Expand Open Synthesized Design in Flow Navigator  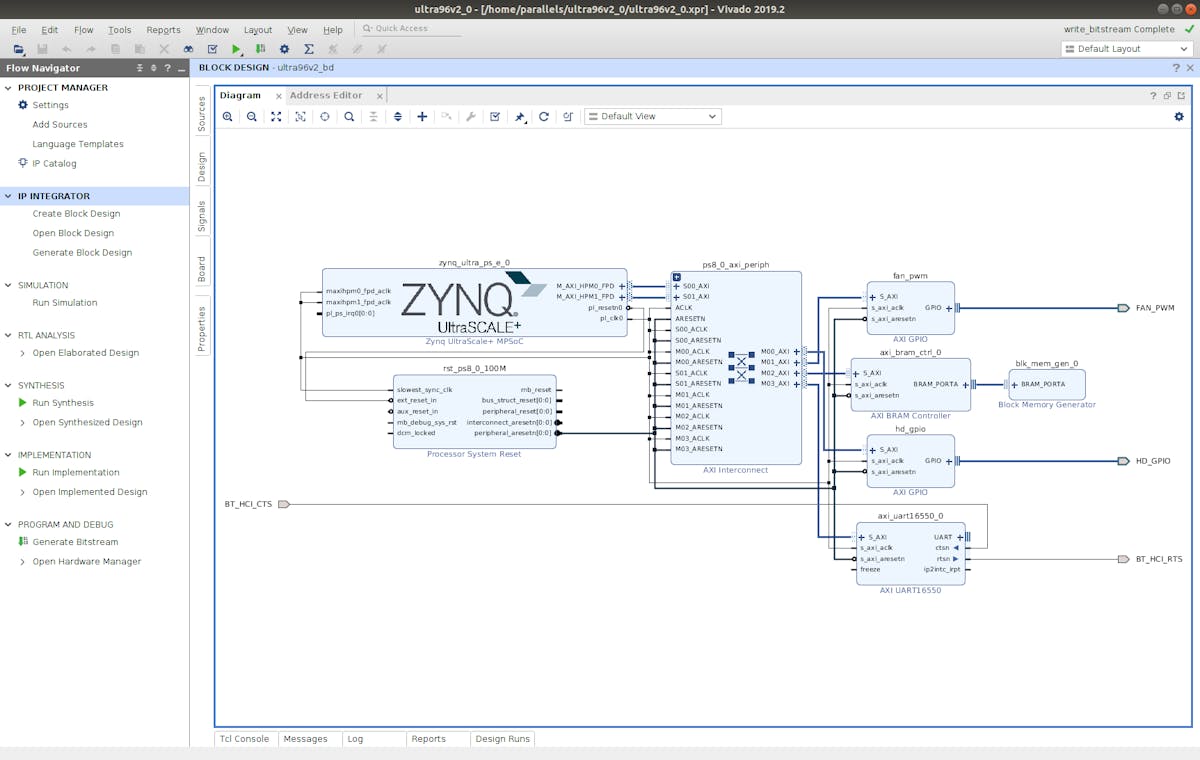coord(23,422)
